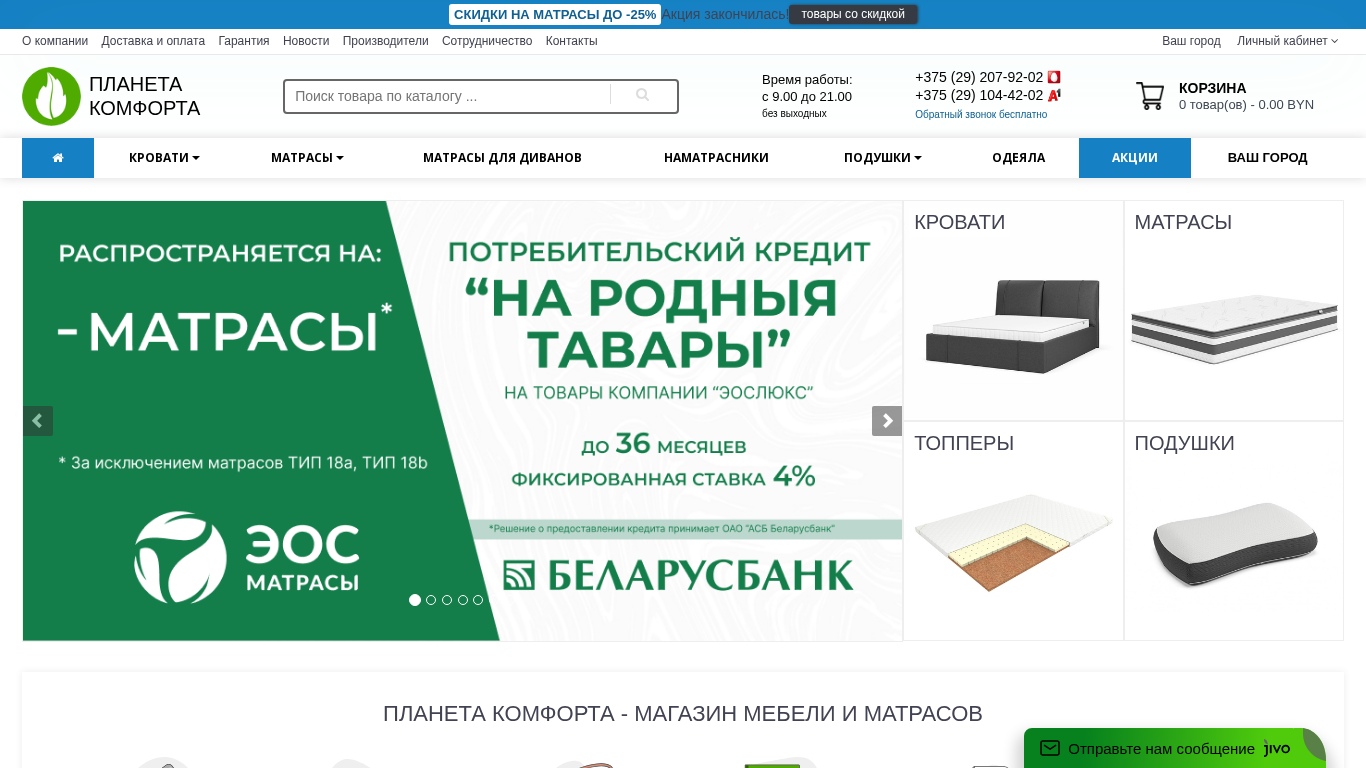Open the Кровати category tile

point(1013,310)
